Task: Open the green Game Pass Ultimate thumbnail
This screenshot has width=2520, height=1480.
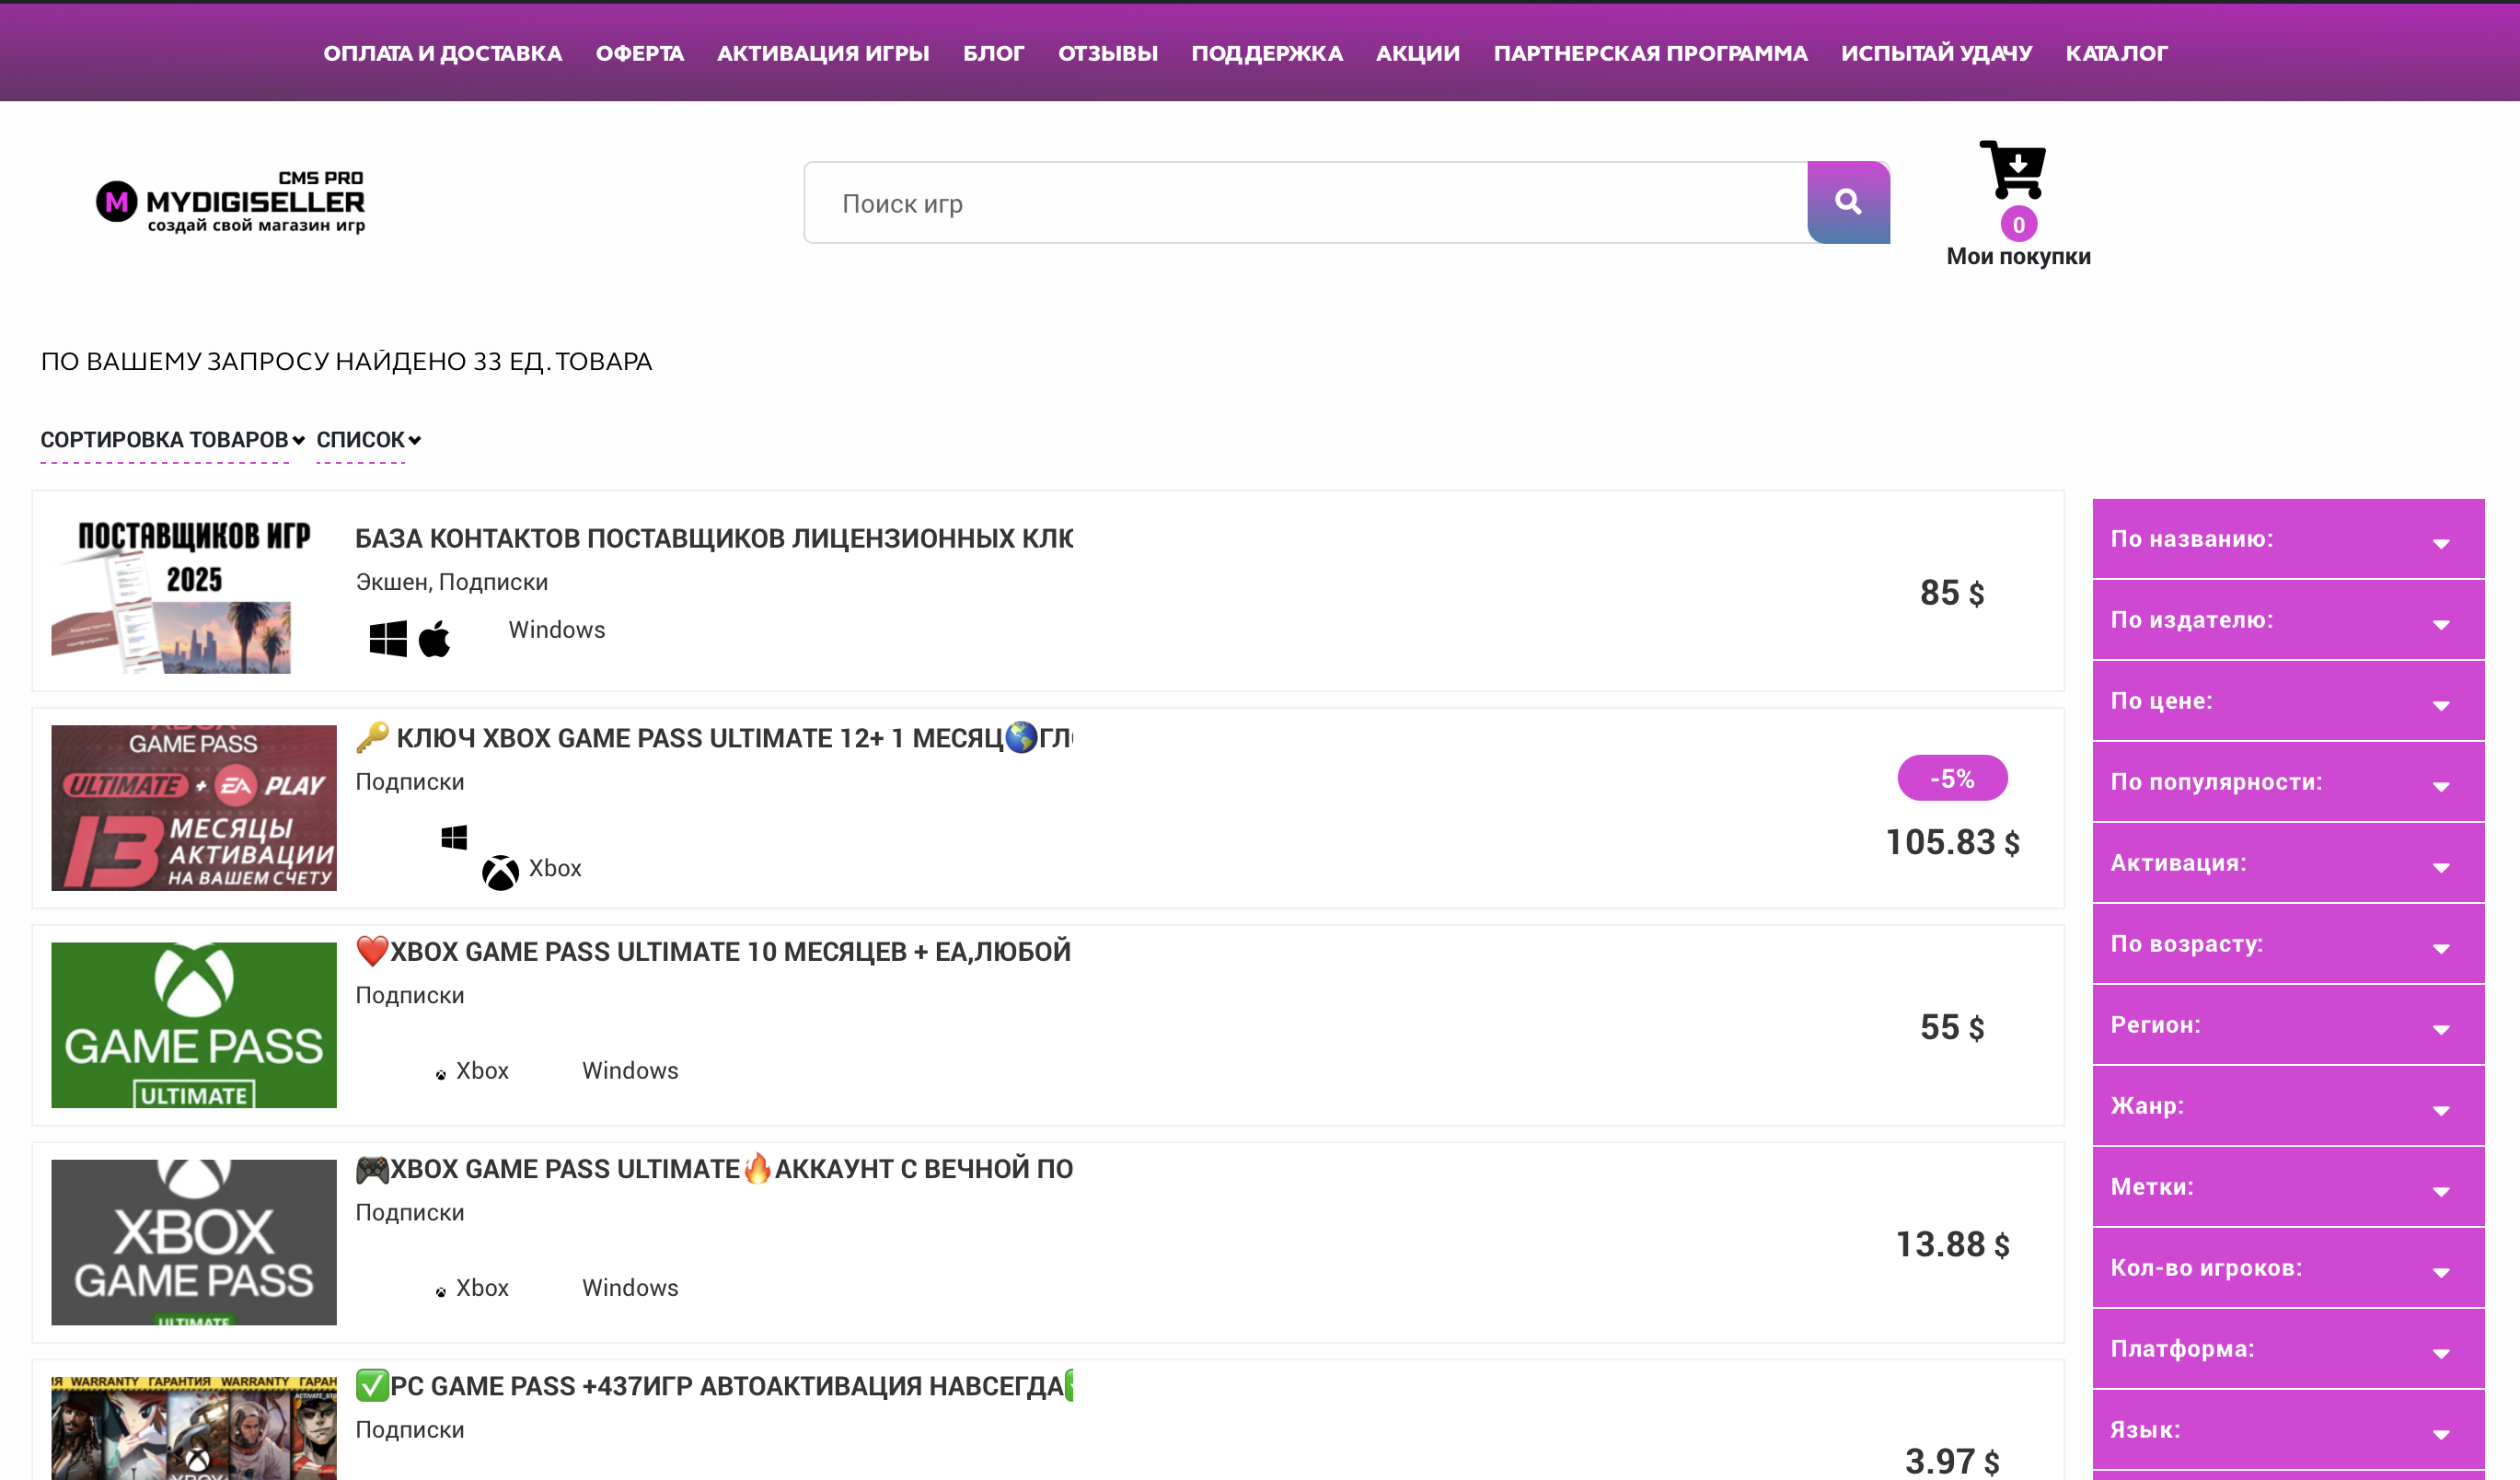Action: coord(194,1025)
